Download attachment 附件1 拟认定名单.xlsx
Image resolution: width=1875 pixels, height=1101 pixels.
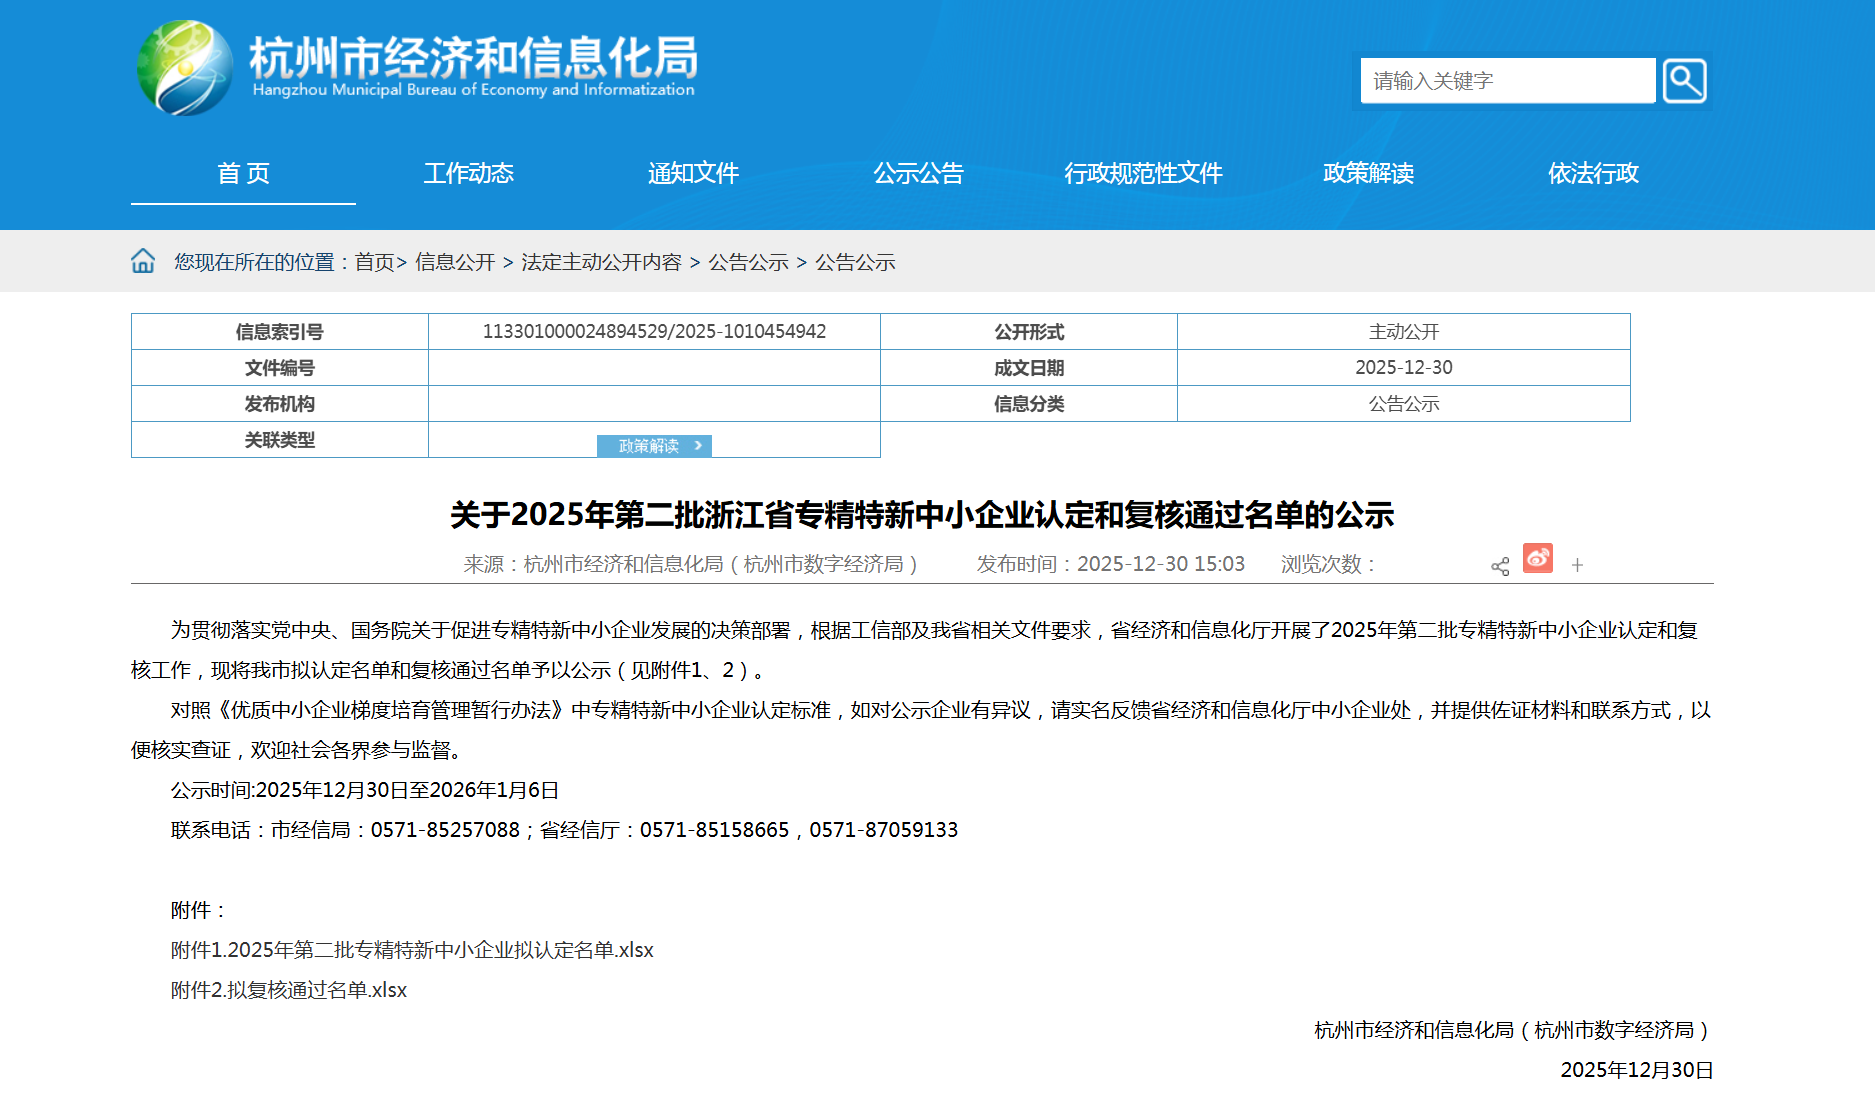click(x=412, y=950)
